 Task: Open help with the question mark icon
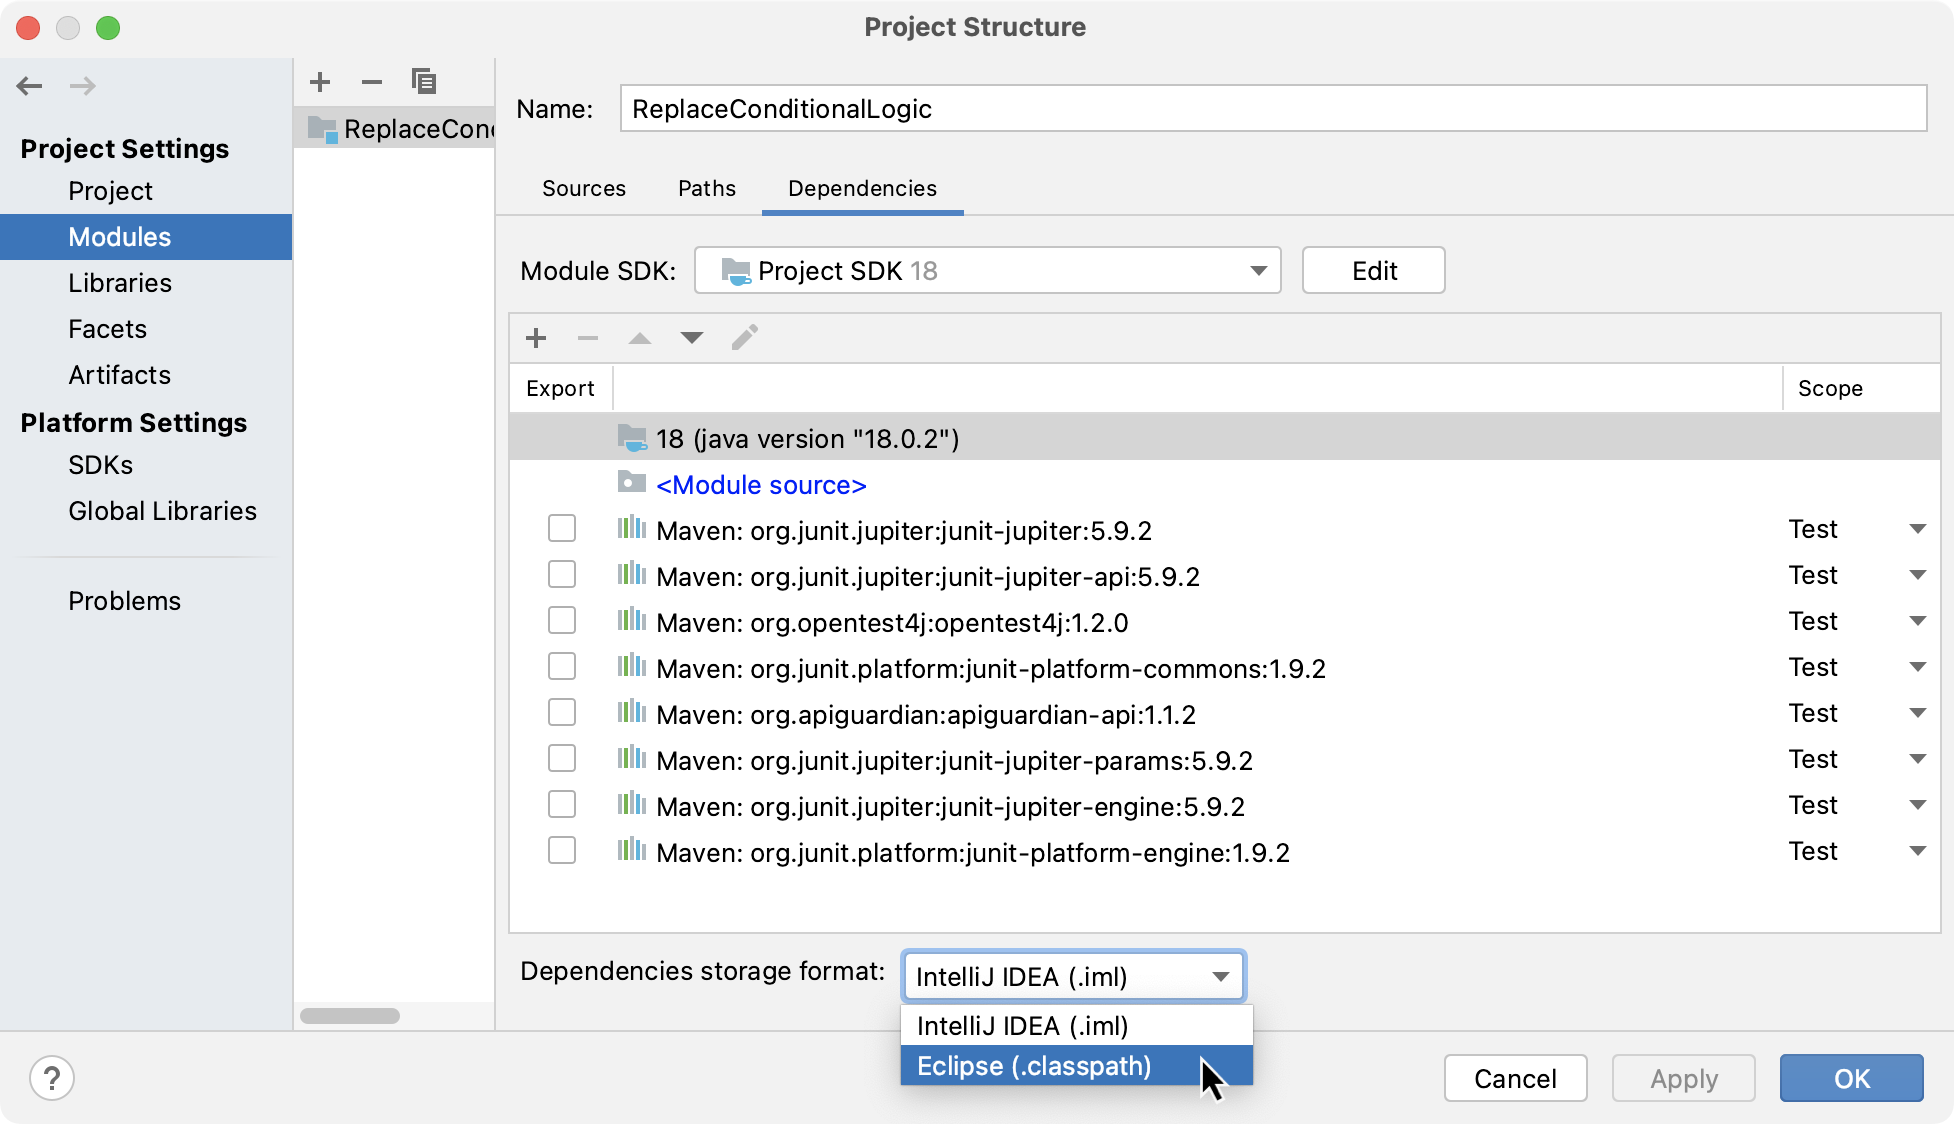tap(52, 1078)
